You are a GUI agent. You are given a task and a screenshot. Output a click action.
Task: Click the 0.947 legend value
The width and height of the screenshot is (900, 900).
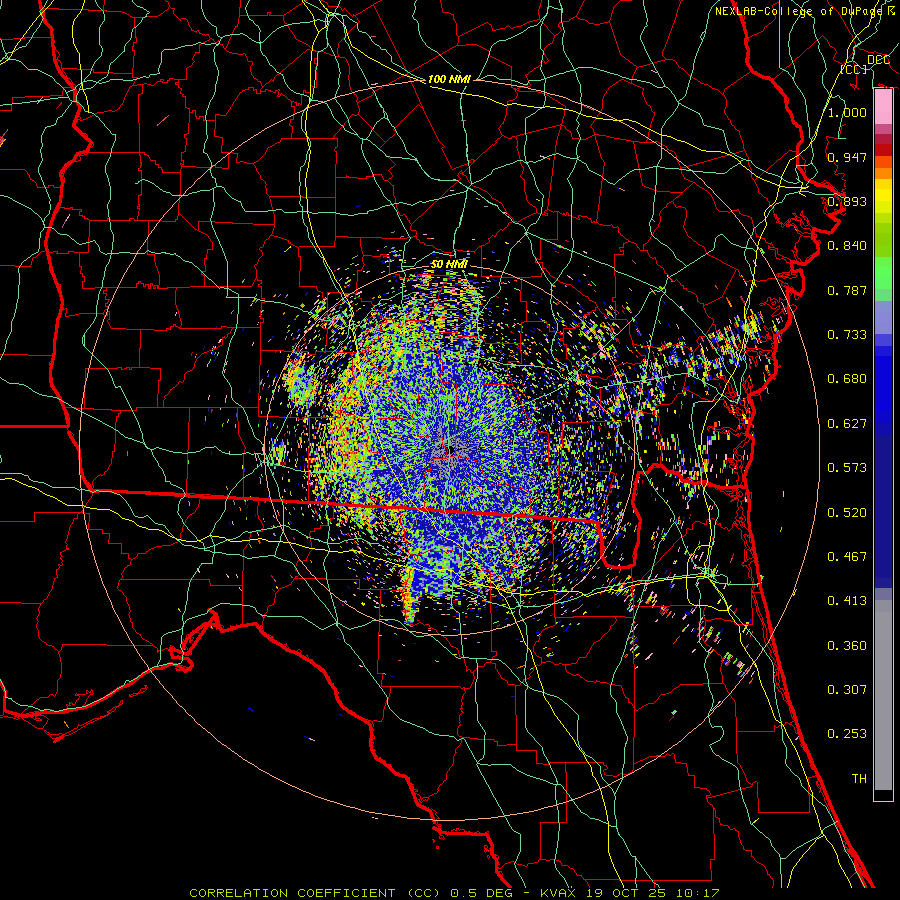pyautogui.click(x=847, y=157)
